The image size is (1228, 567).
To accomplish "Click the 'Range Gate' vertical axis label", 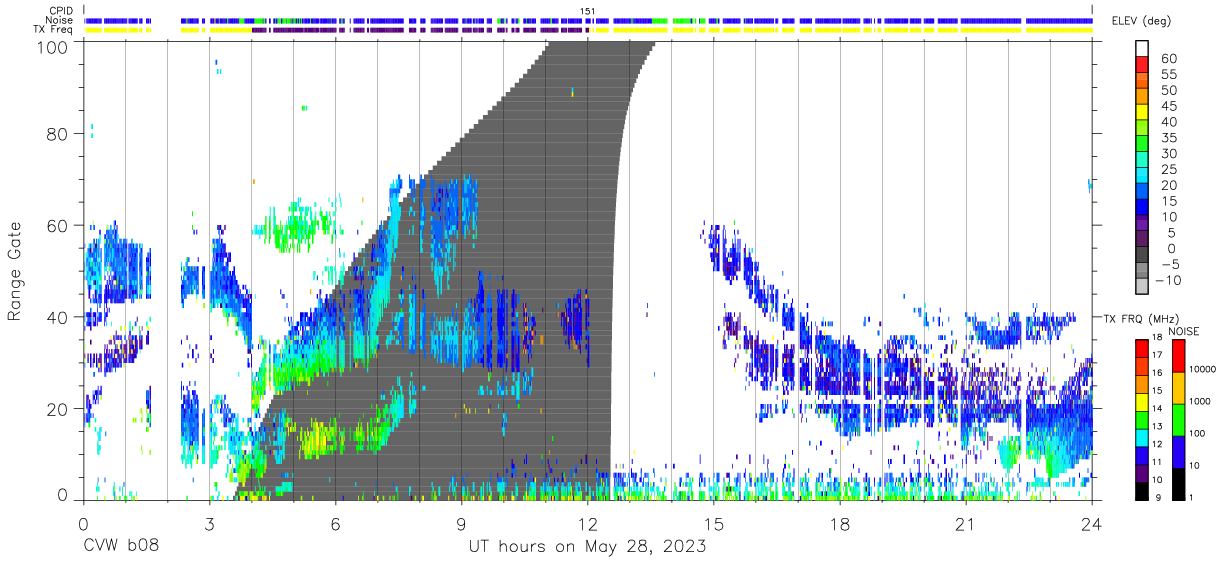I will [15, 271].
